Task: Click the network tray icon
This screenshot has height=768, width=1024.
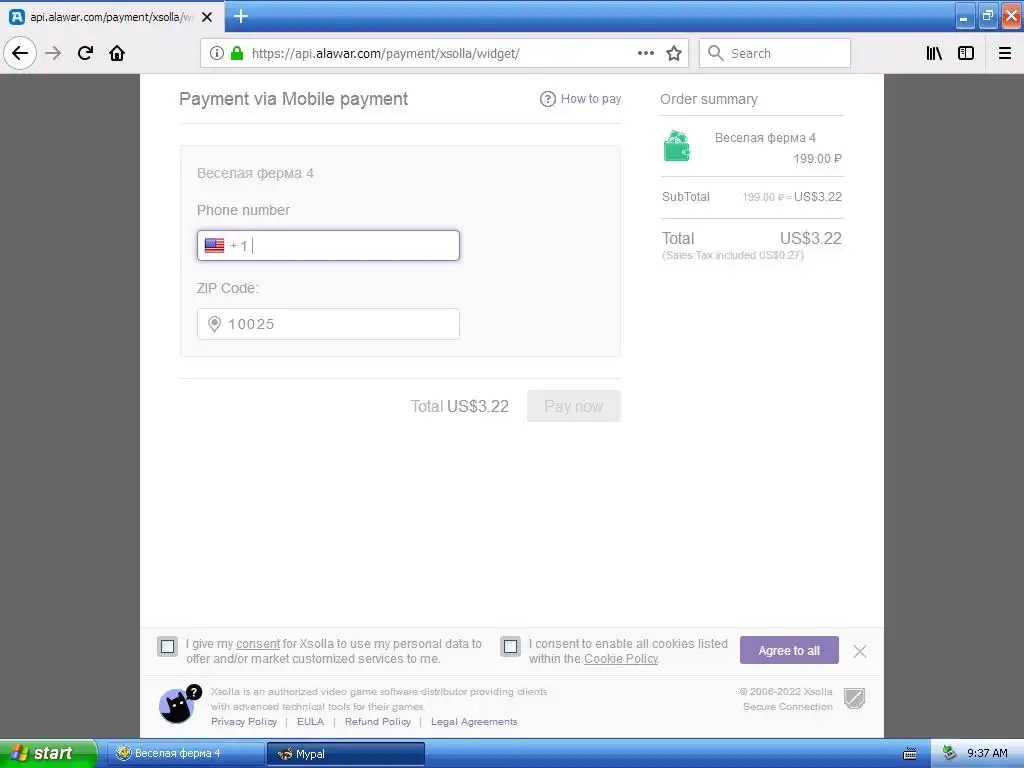Action: pyautogui.click(x=949, y=754)
